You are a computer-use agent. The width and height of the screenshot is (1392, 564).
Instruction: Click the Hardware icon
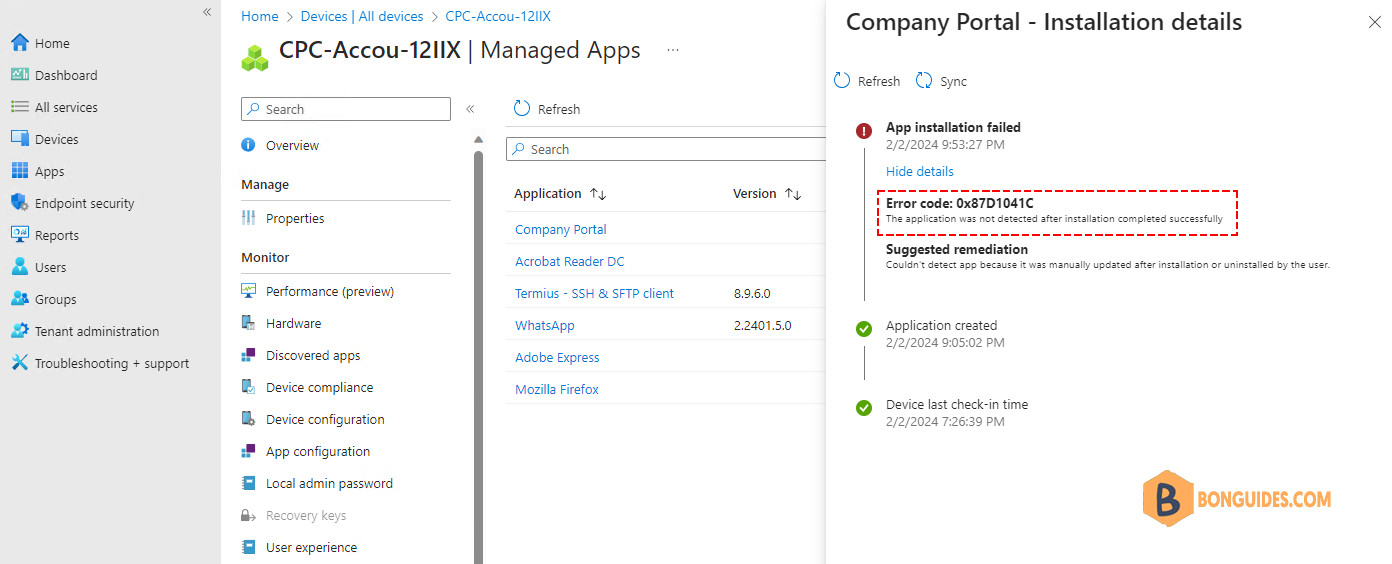pyautogui.click(x=248, y=323)
